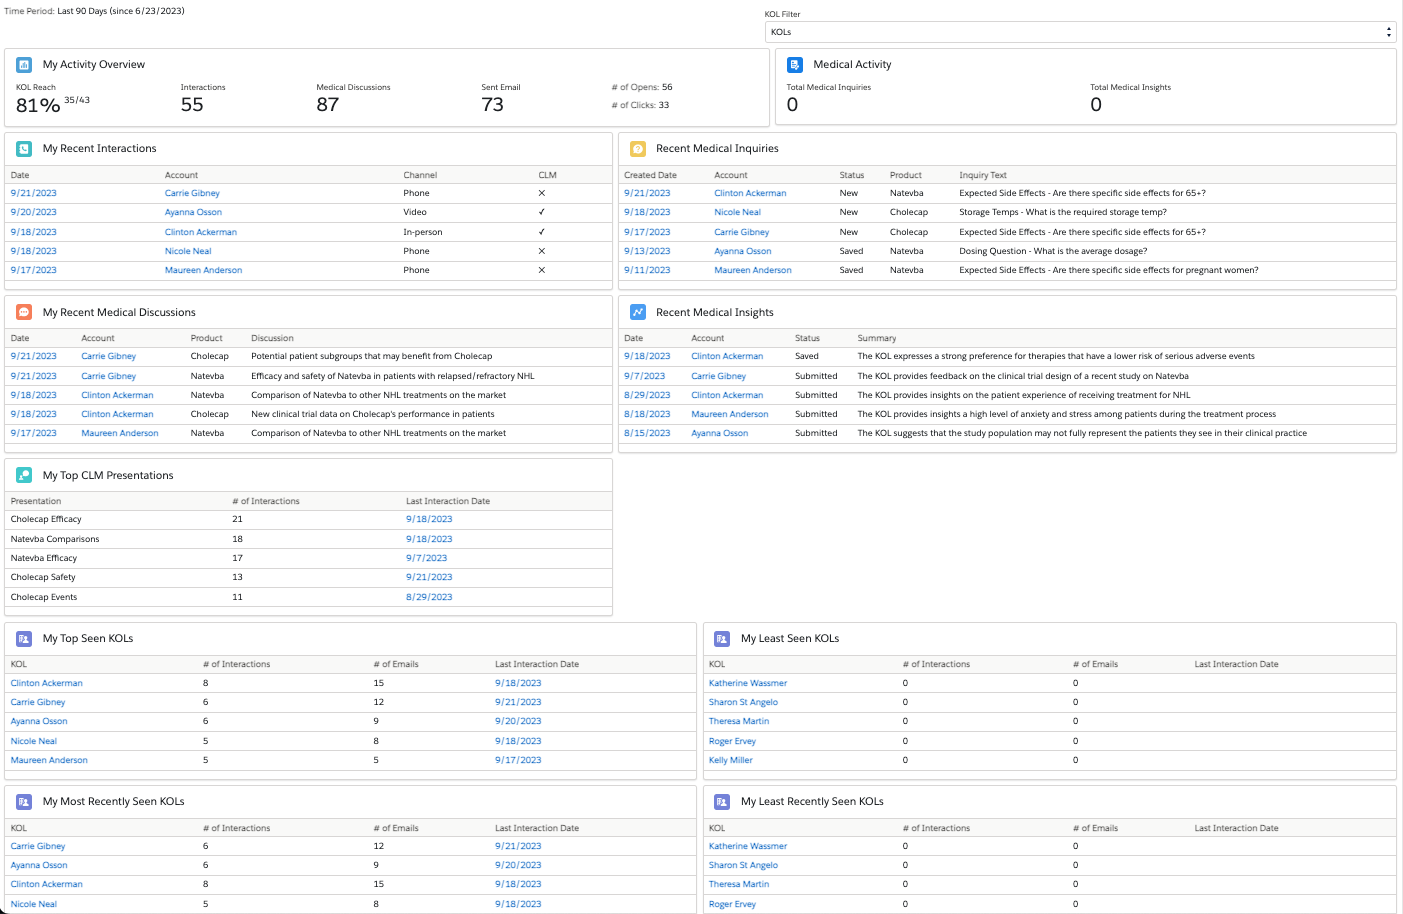Viewport: 1403px width, 914px height.
Task: Click the Recent Medical Insights panel icon
Action: [636, 312]
